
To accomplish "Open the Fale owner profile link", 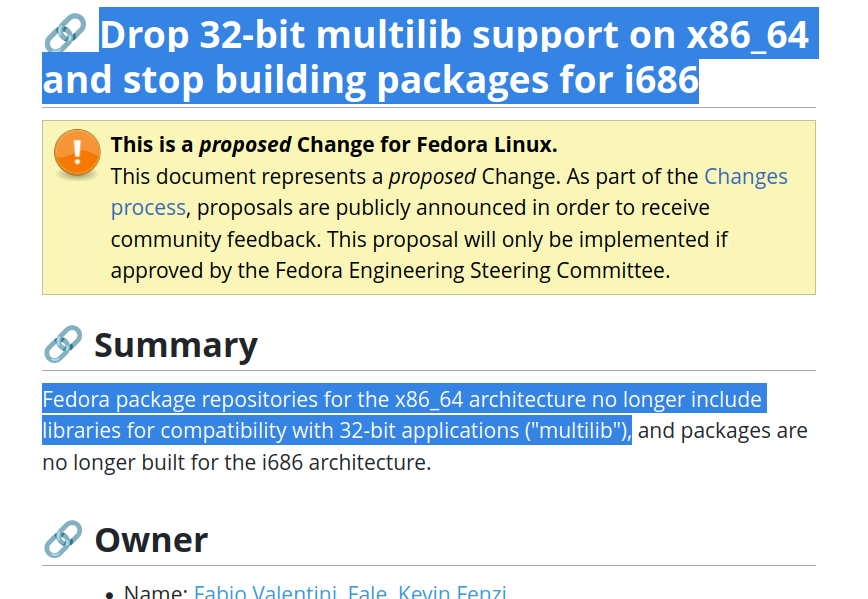I will pyautogui.click(x=367, y=592).
